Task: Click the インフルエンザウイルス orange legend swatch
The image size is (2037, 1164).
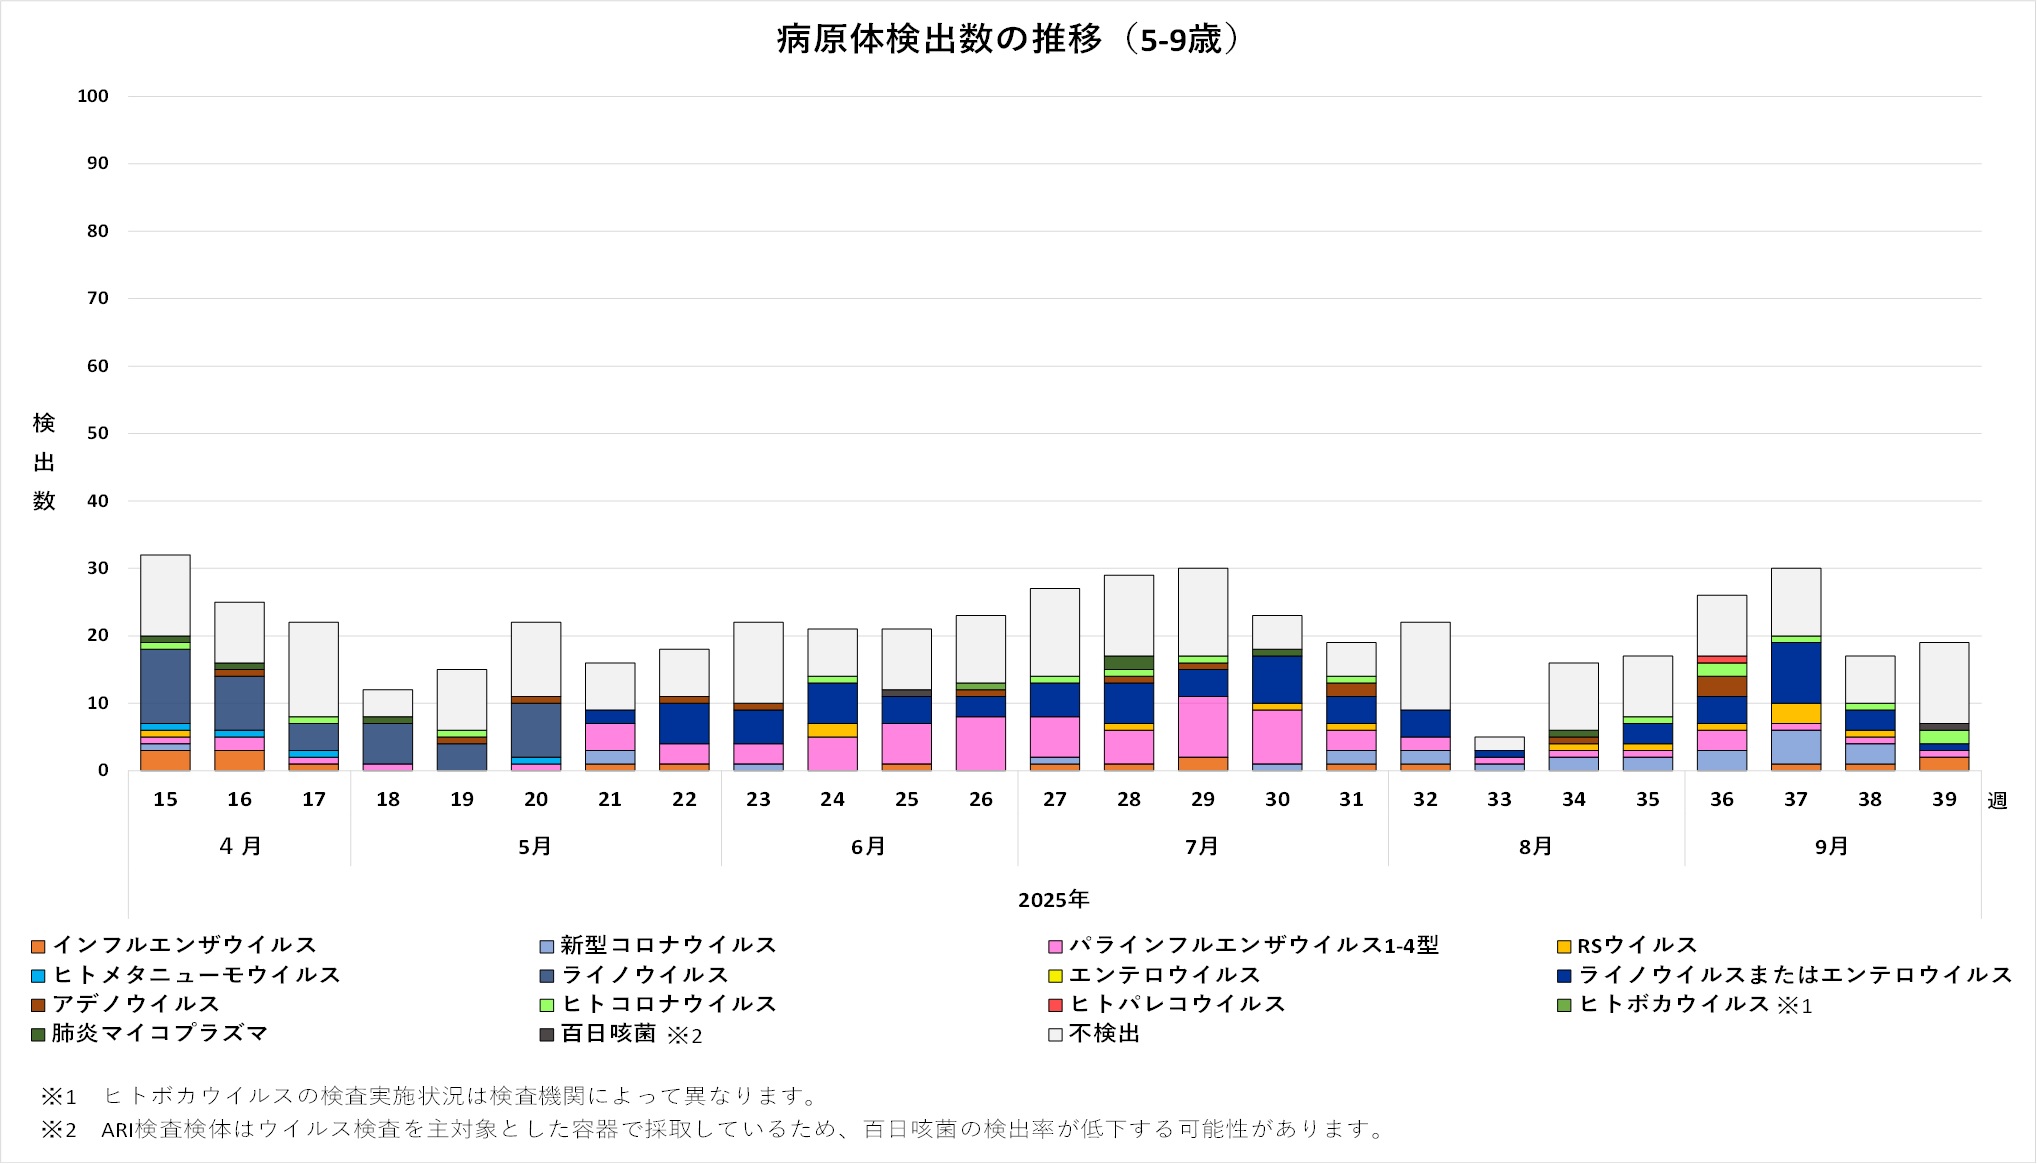Action: pos(38,946)
